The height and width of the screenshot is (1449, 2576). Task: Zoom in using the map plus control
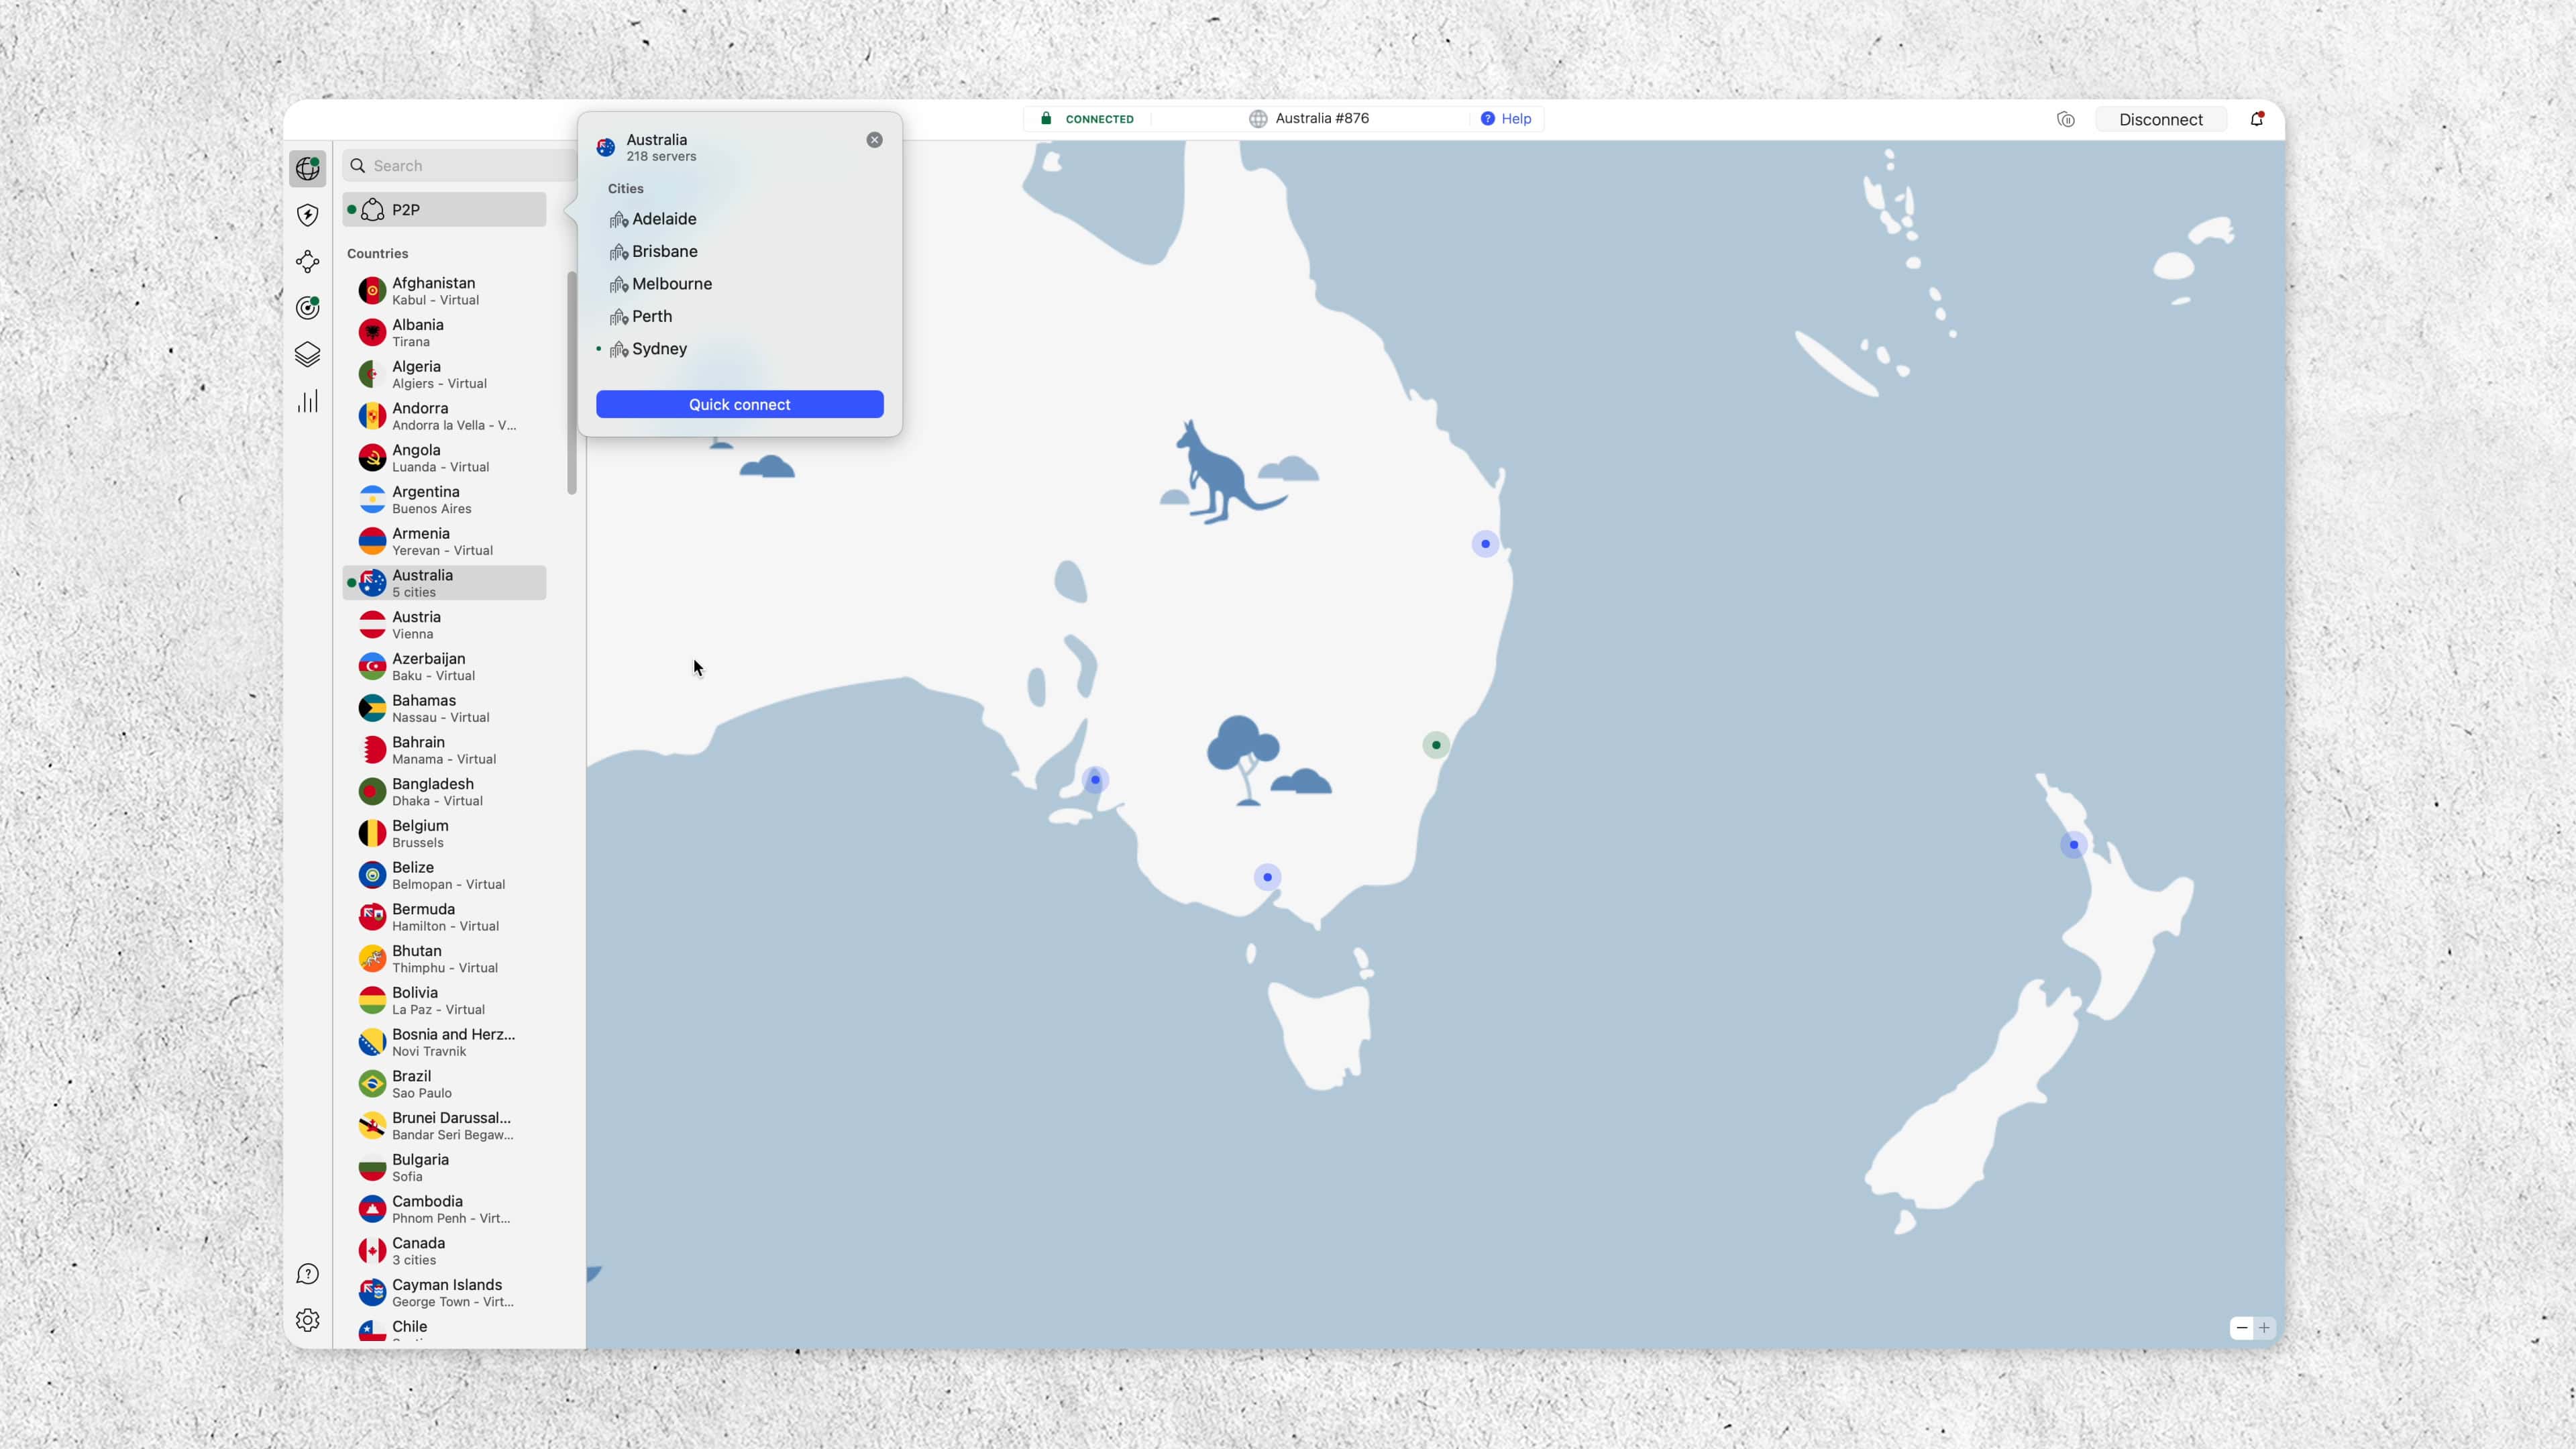coord(2264,1328)
